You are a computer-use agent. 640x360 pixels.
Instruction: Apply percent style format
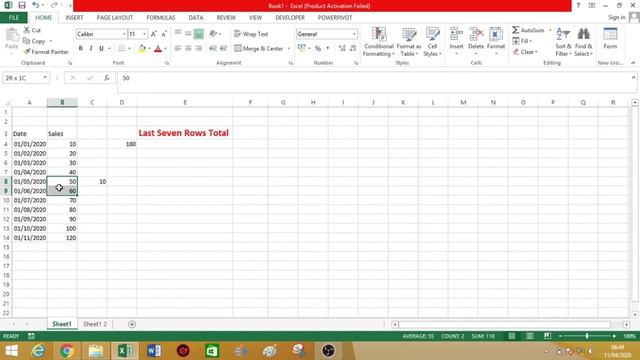pyautogui.click(x=318, y=49)
